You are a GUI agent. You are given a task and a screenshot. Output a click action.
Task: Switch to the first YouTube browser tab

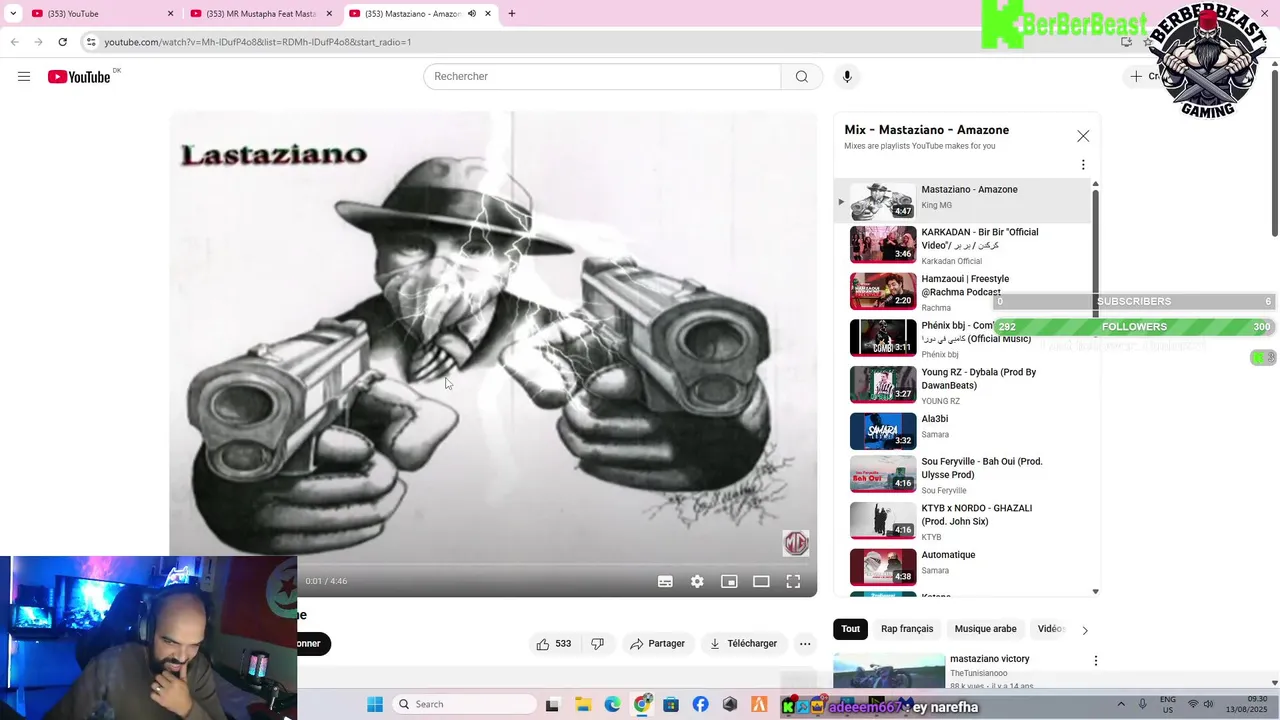(100, 14)
